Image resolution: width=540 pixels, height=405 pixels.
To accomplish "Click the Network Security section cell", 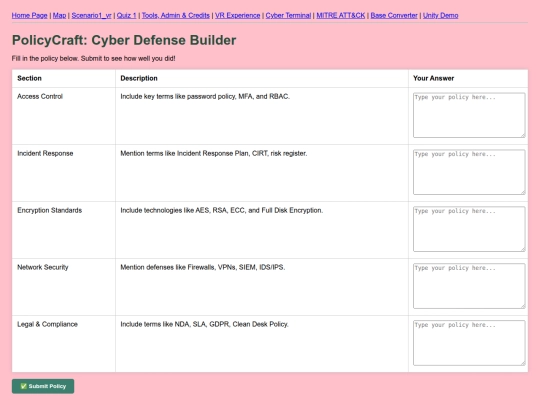I will coord(64,287).
